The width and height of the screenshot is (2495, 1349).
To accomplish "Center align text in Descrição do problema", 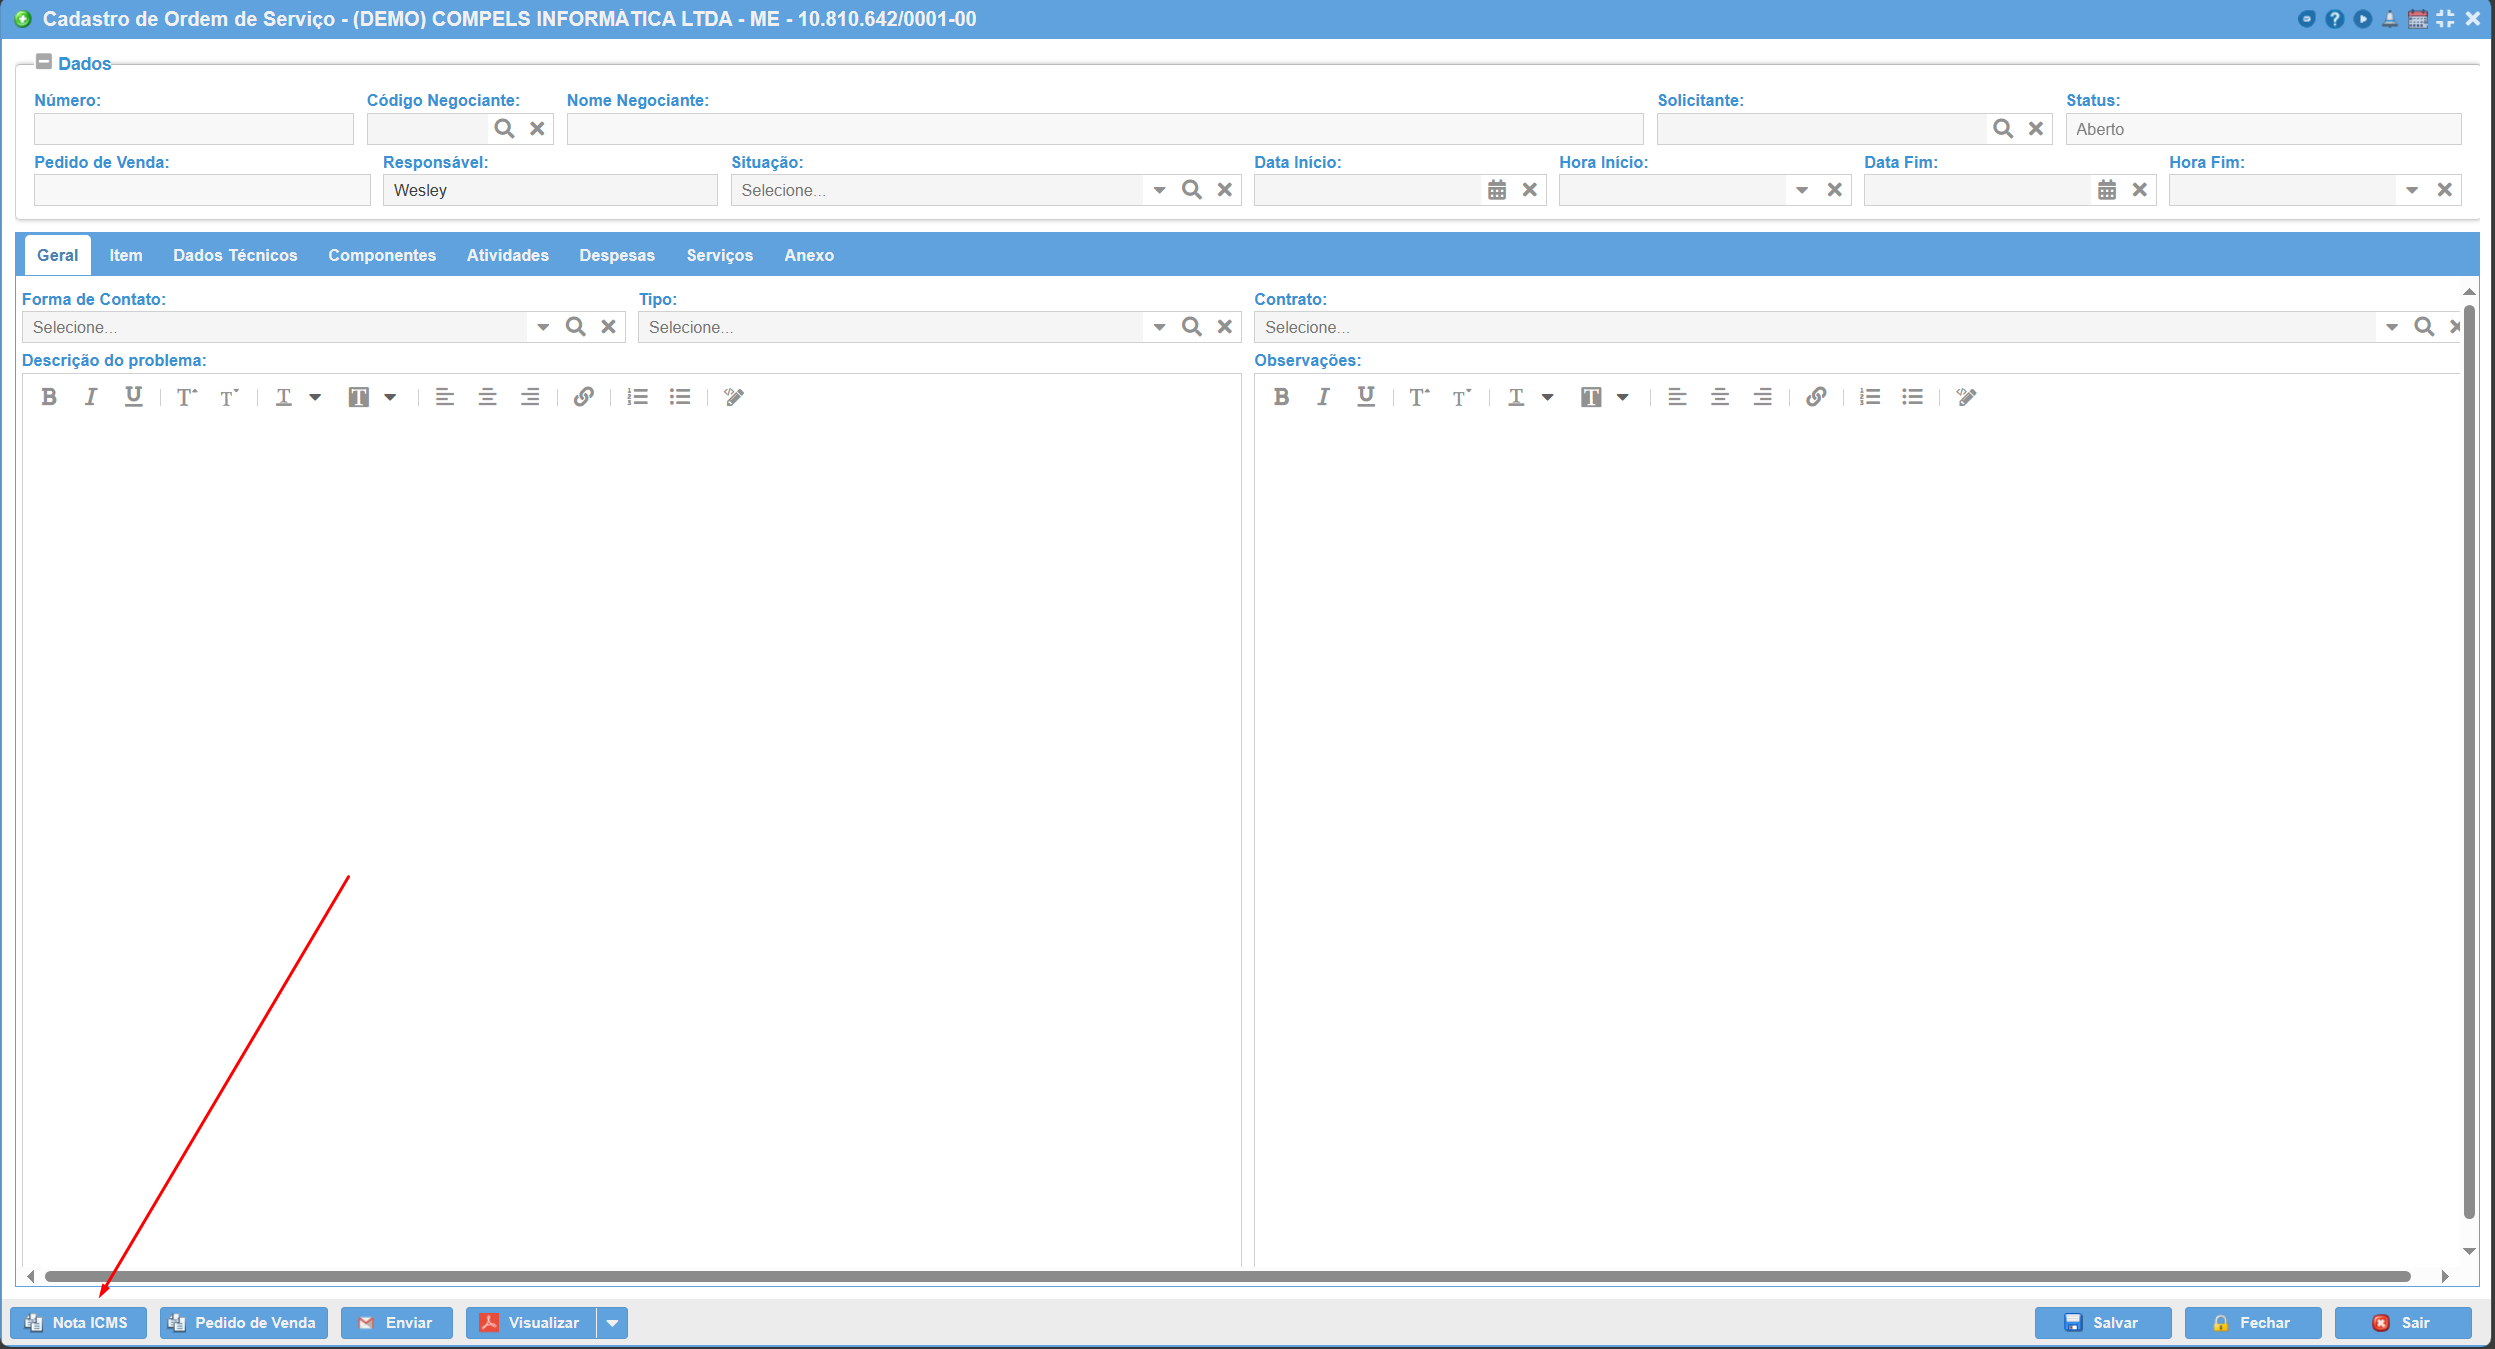I will [x=487, y=397].
